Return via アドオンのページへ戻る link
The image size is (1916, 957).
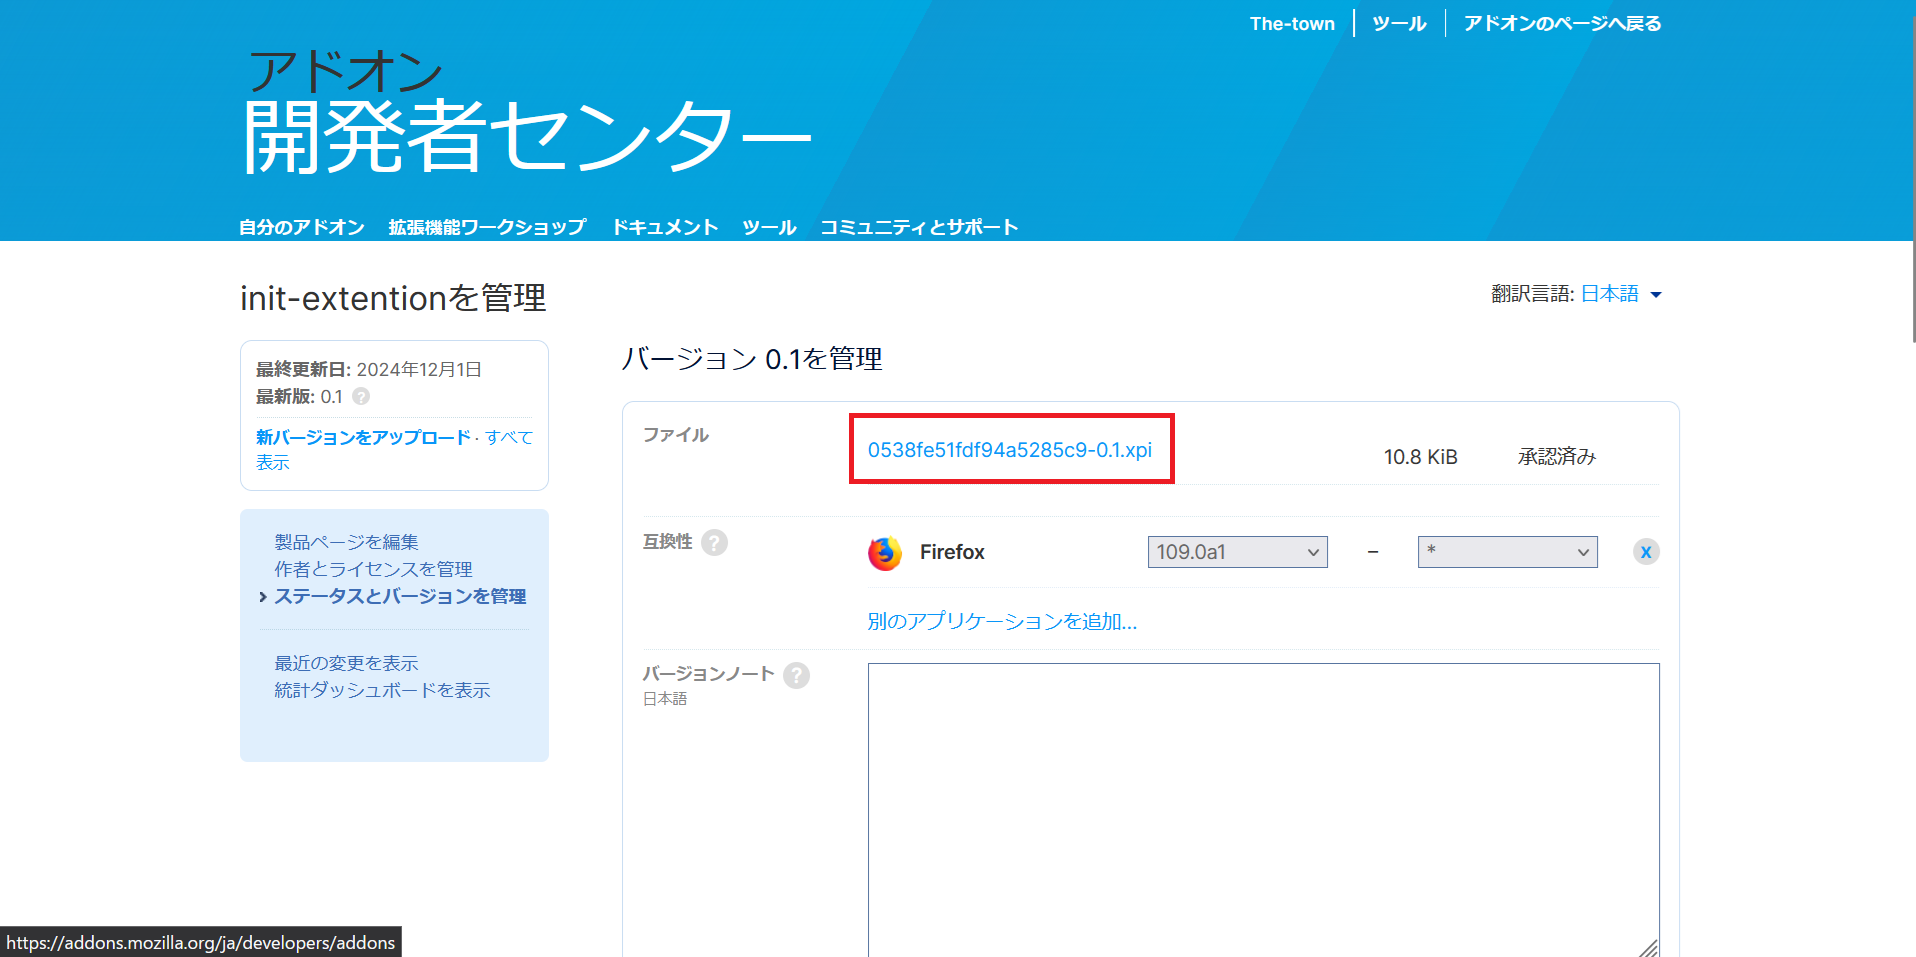[x=1562, y=23]
